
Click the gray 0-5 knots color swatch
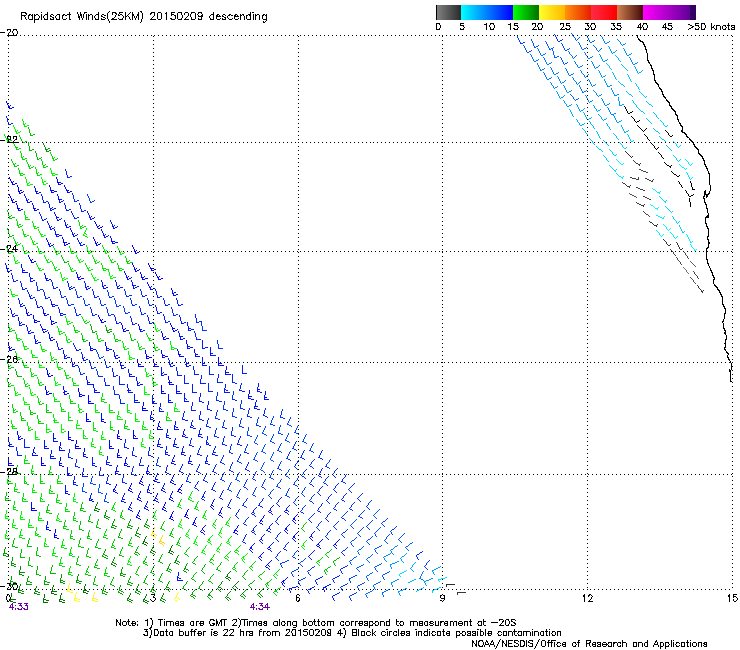[x=448, y=12]
